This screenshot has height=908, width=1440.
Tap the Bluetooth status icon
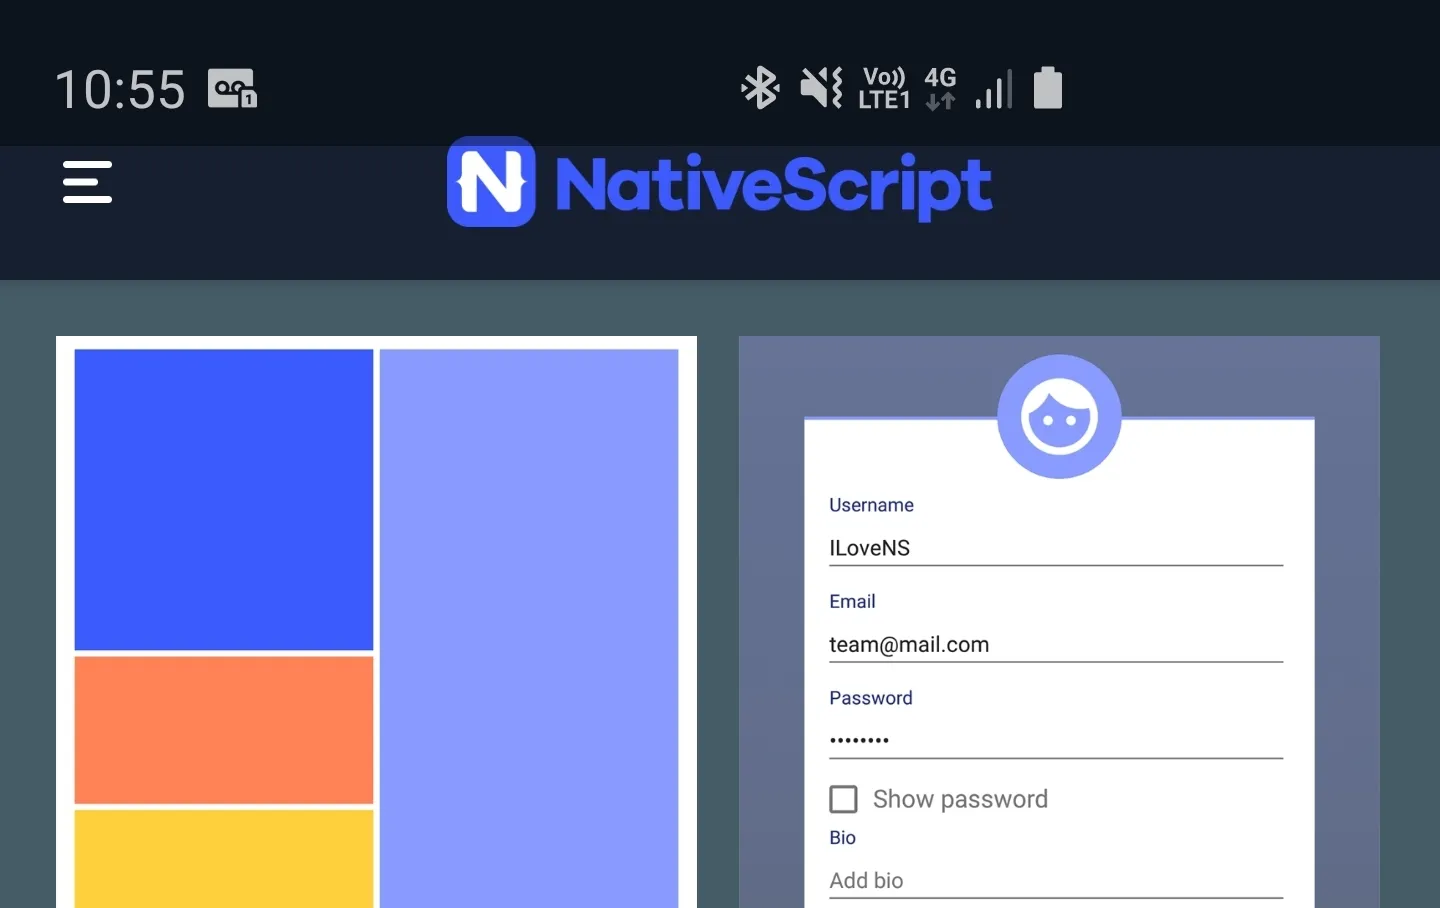pyautogui.click(x=760, y=88)
